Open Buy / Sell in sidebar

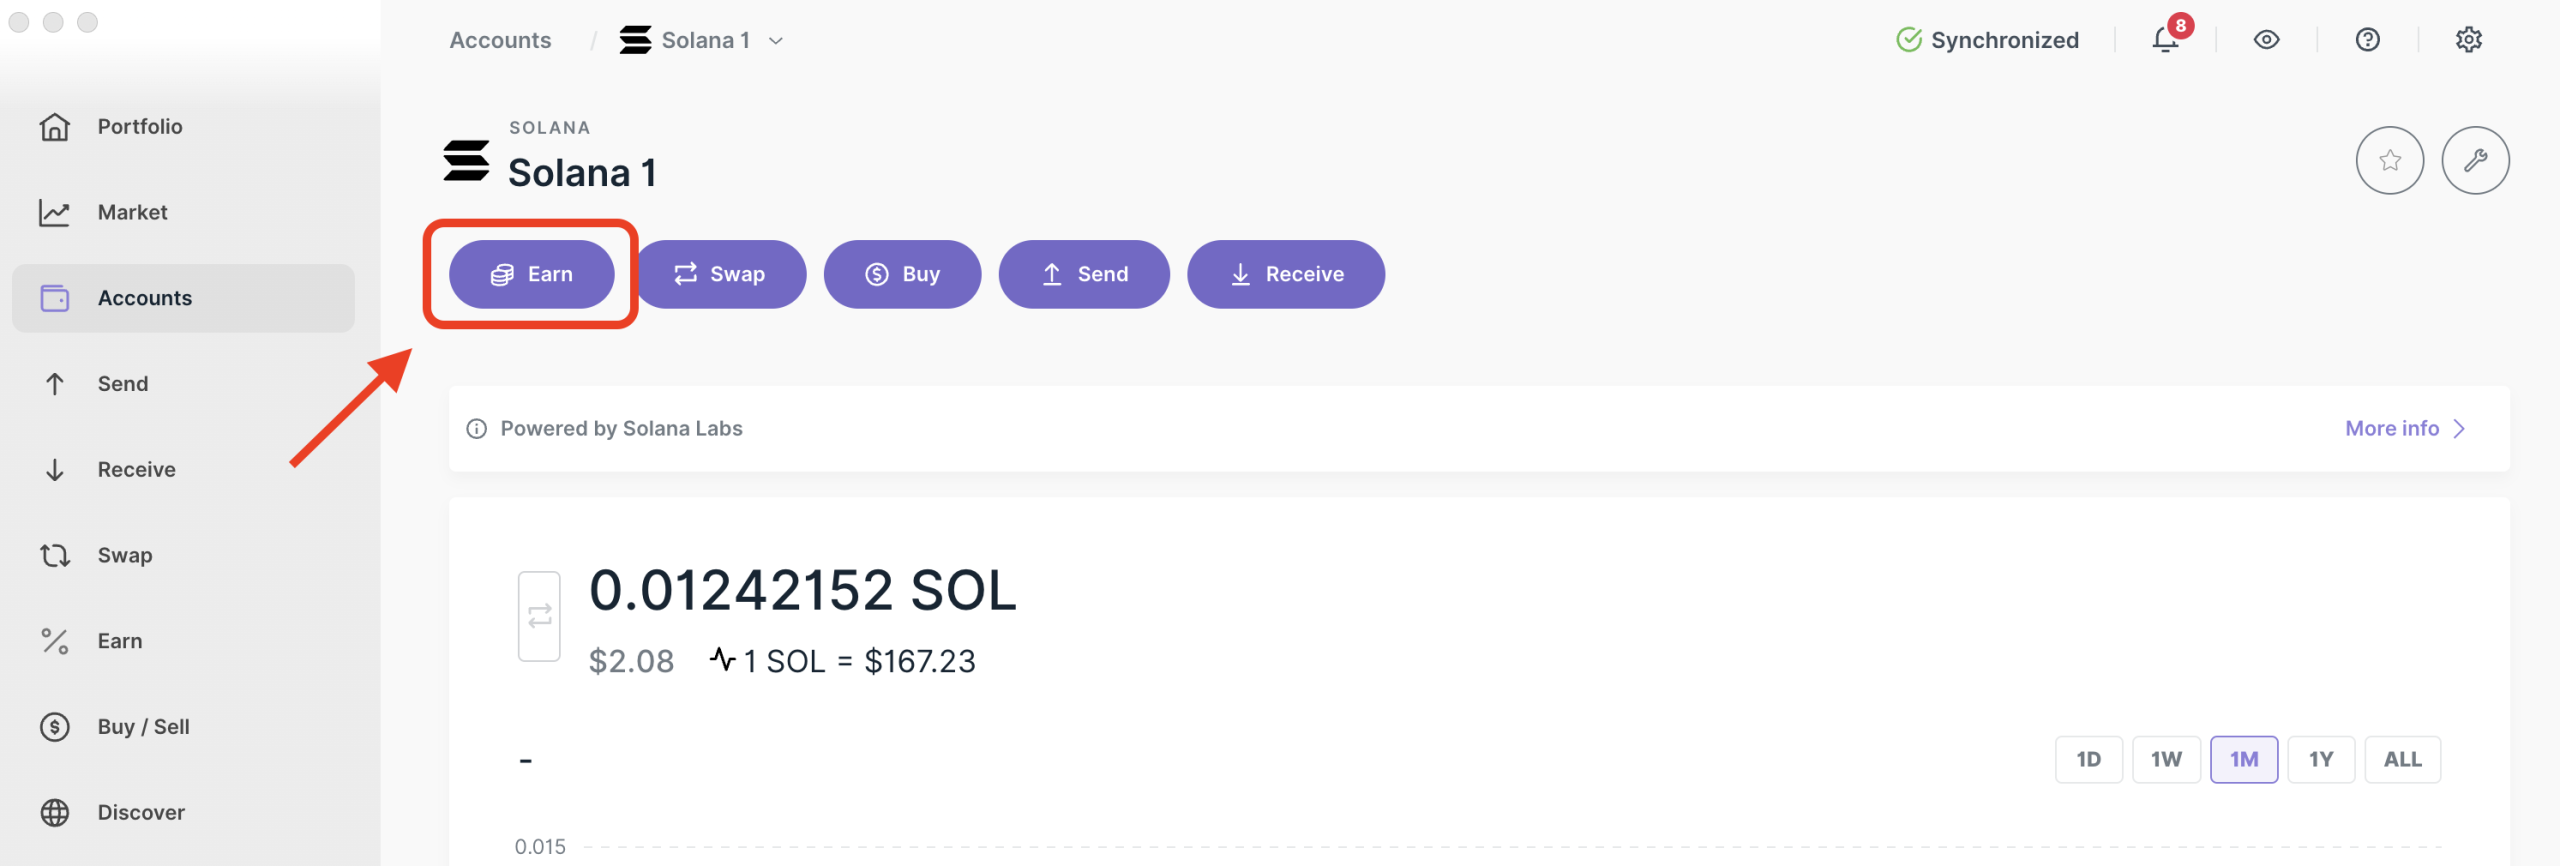pyautogui.click(x=143, y=727)
